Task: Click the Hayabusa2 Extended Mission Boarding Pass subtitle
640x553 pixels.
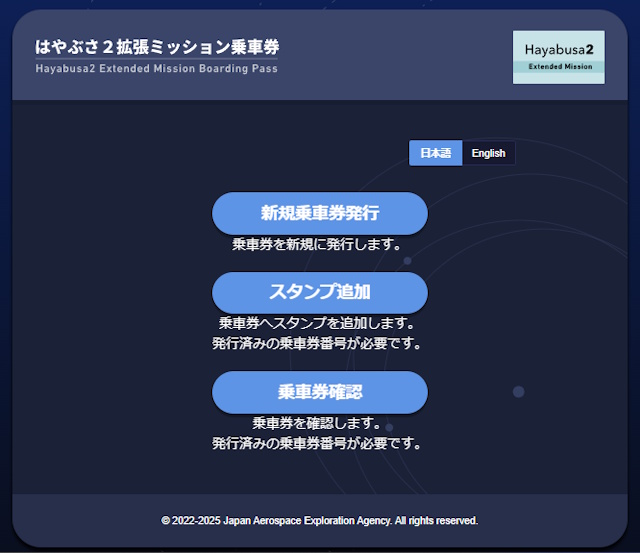Action: (x=157, y=68)
